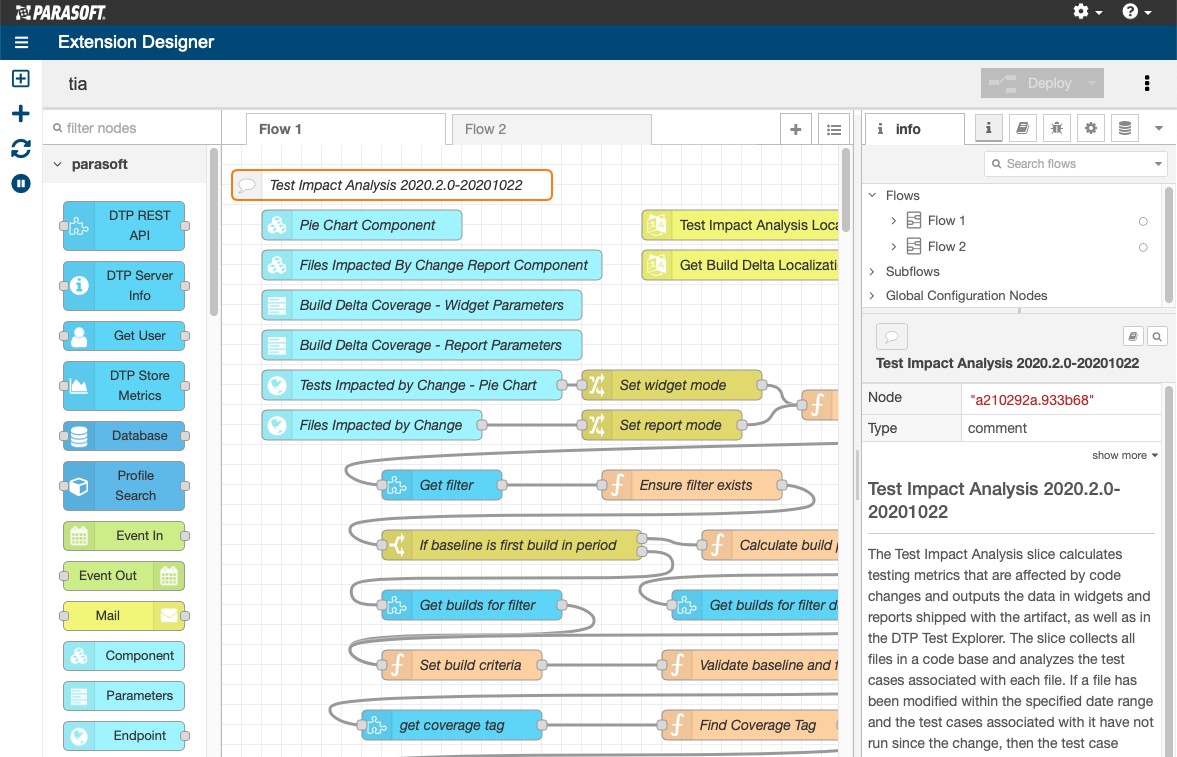Select the Set build criteria node
Viewport: 1177px width, 757px height.
click(462, 665)
